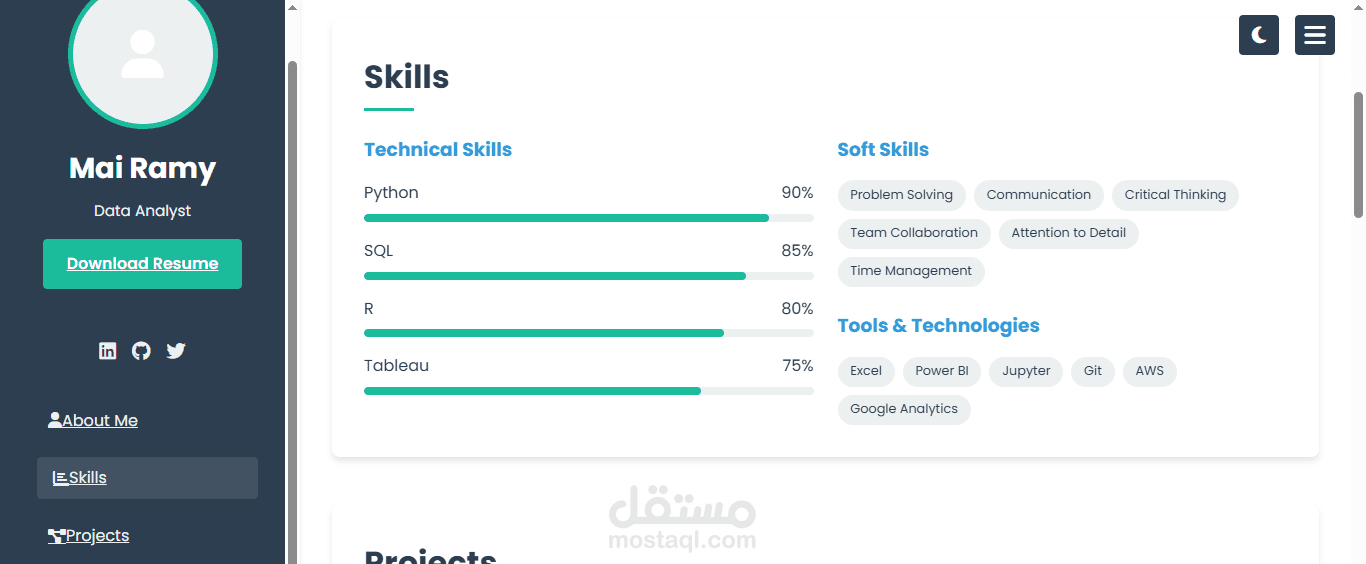
Task: Open the GitHub profile icon
Action: 142,351
